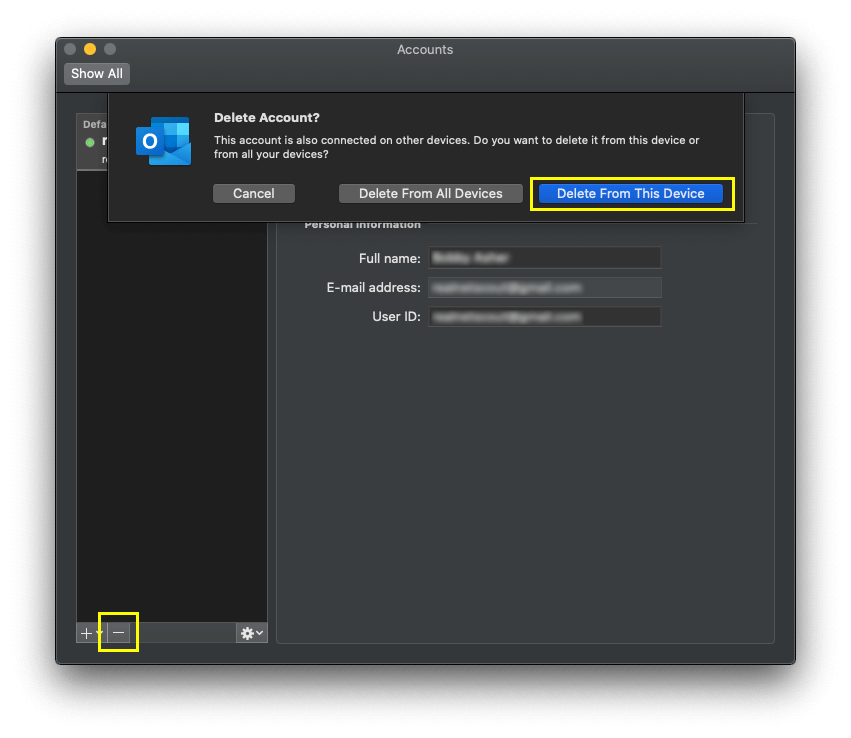
Task: Click the Full name input field
Action: click(x=544, y=258)
